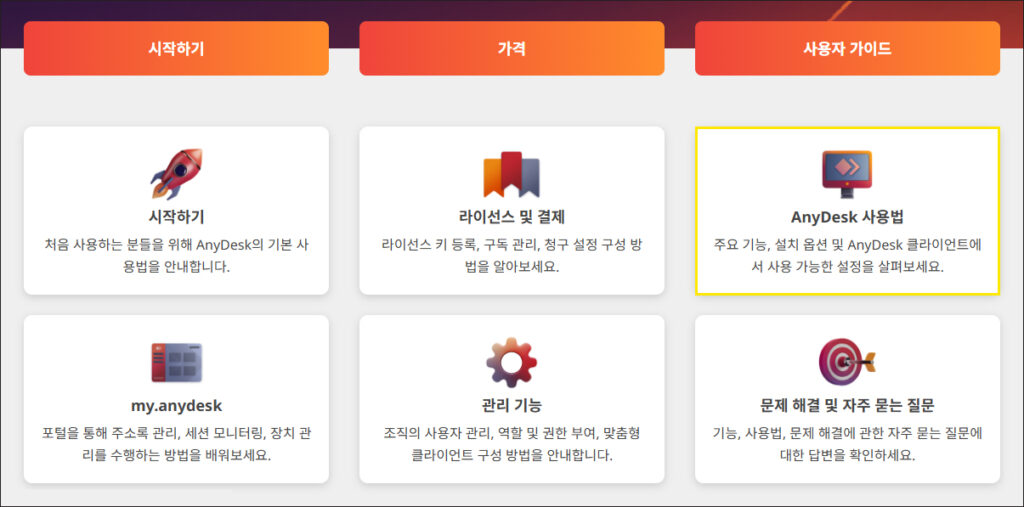Go to the 관리 기능 heading
This screenshot has height=507, width=1024.
coord(511,405)
